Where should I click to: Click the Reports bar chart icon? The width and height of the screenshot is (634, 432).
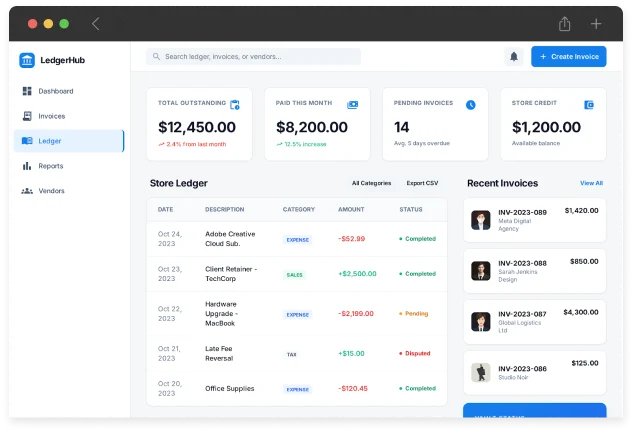[x=27, y=166]
